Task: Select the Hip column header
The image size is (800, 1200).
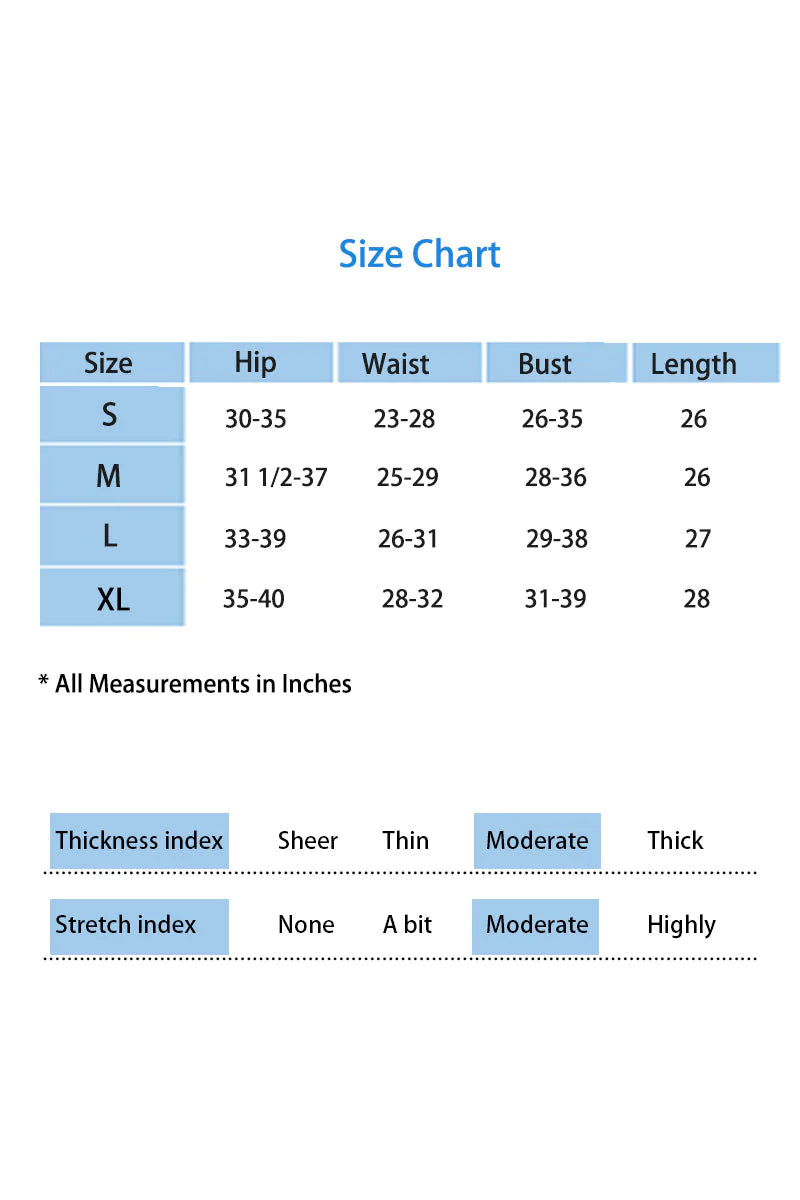Action: [256, 362]
